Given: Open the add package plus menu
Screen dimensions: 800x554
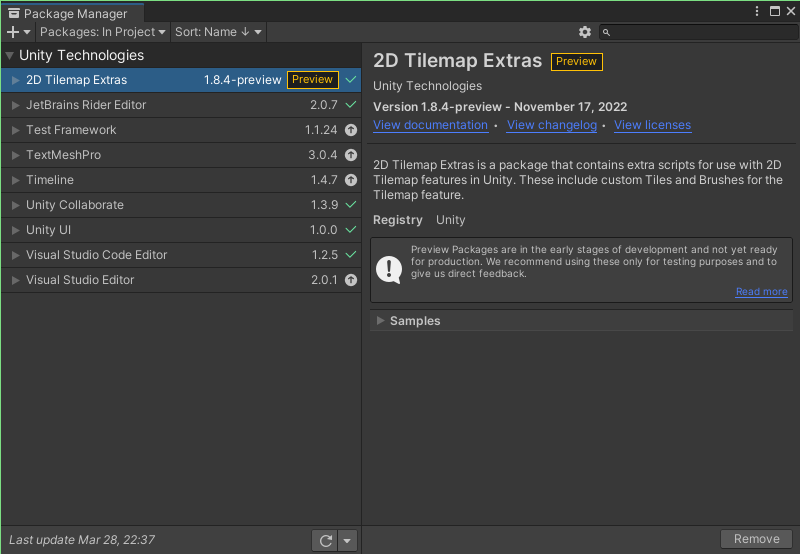Looking at the screenshot, I should click(18, 32).
